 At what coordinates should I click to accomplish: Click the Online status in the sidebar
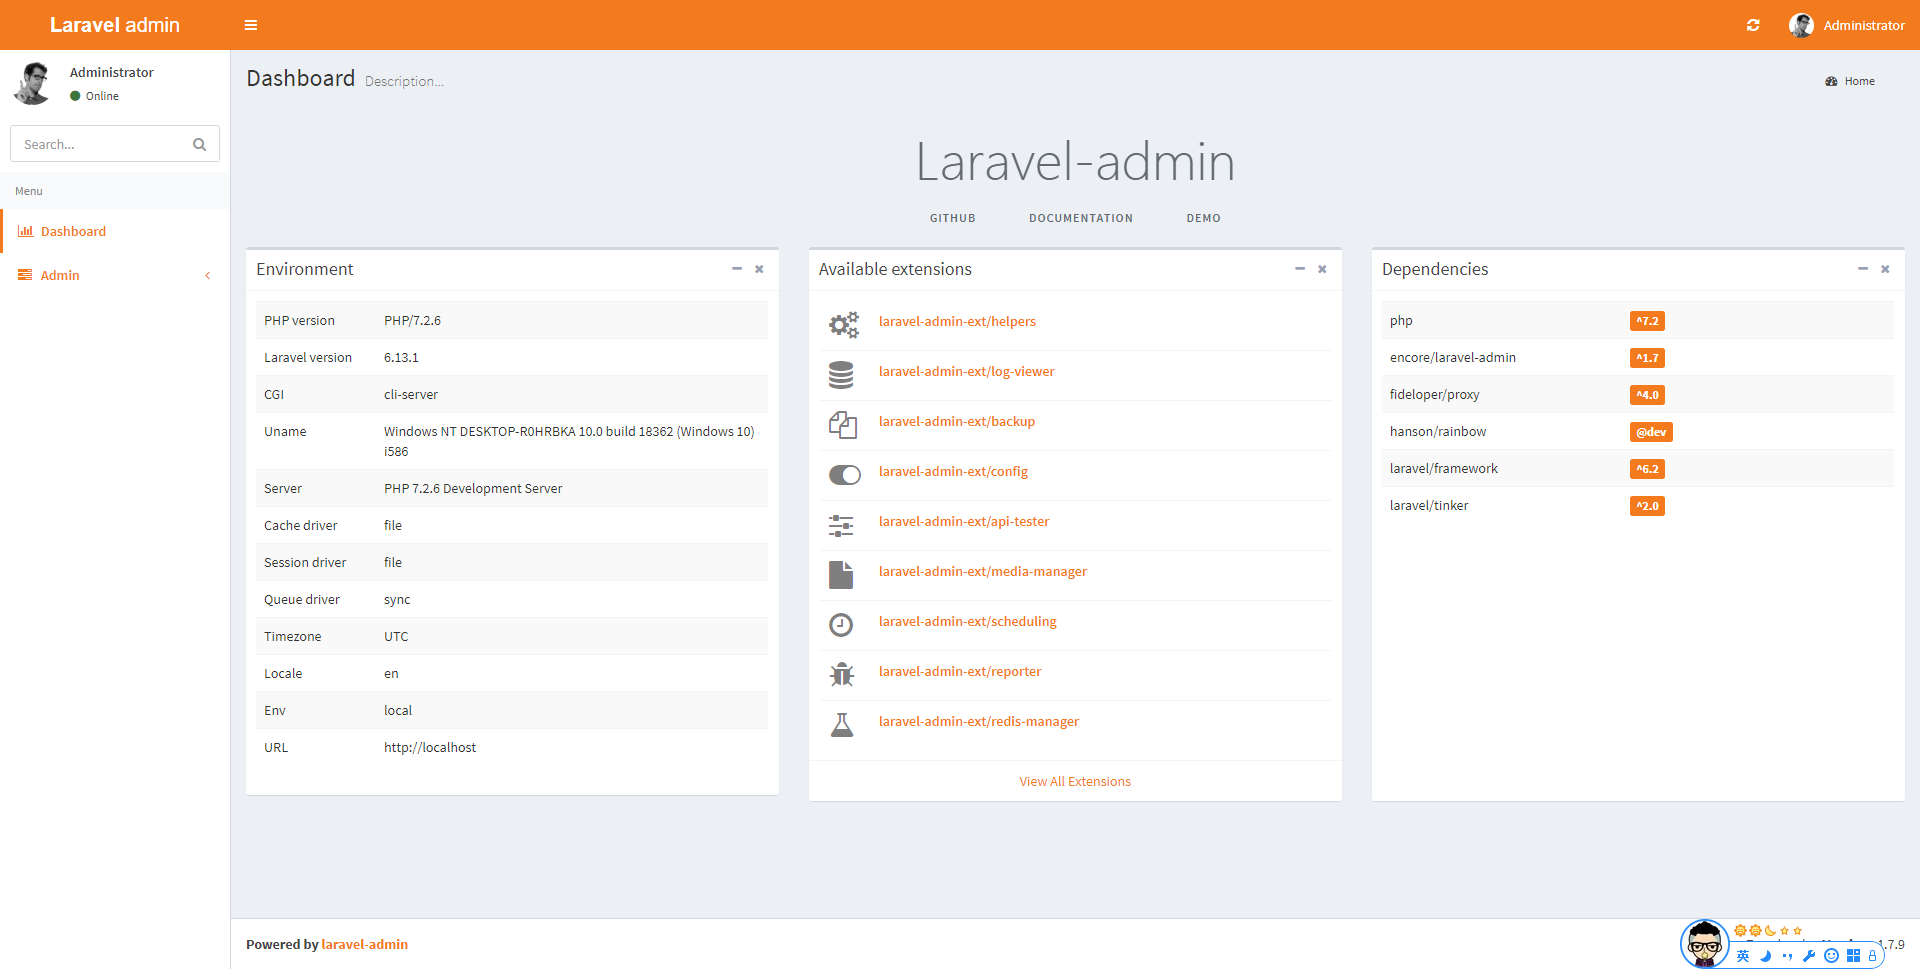point(94,96)
